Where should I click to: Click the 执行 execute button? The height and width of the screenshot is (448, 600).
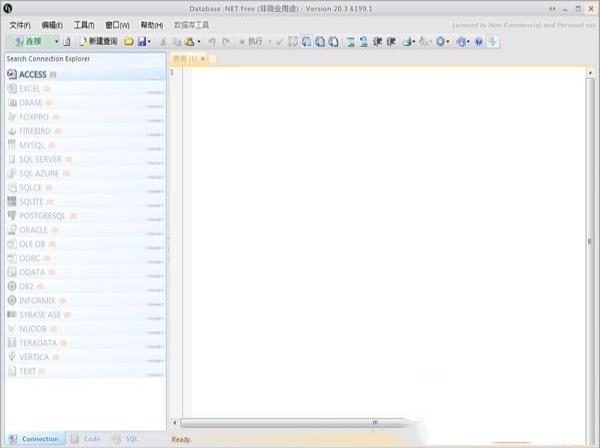252,41
